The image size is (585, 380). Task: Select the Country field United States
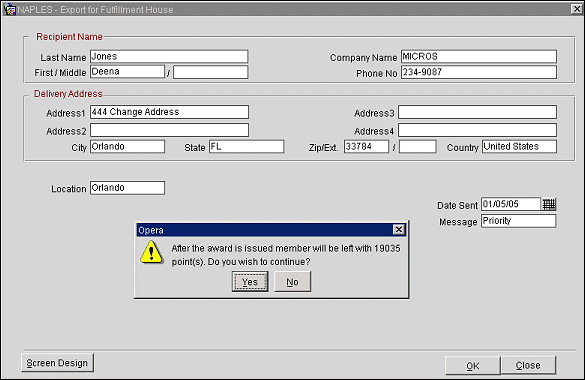coord(519,147)
